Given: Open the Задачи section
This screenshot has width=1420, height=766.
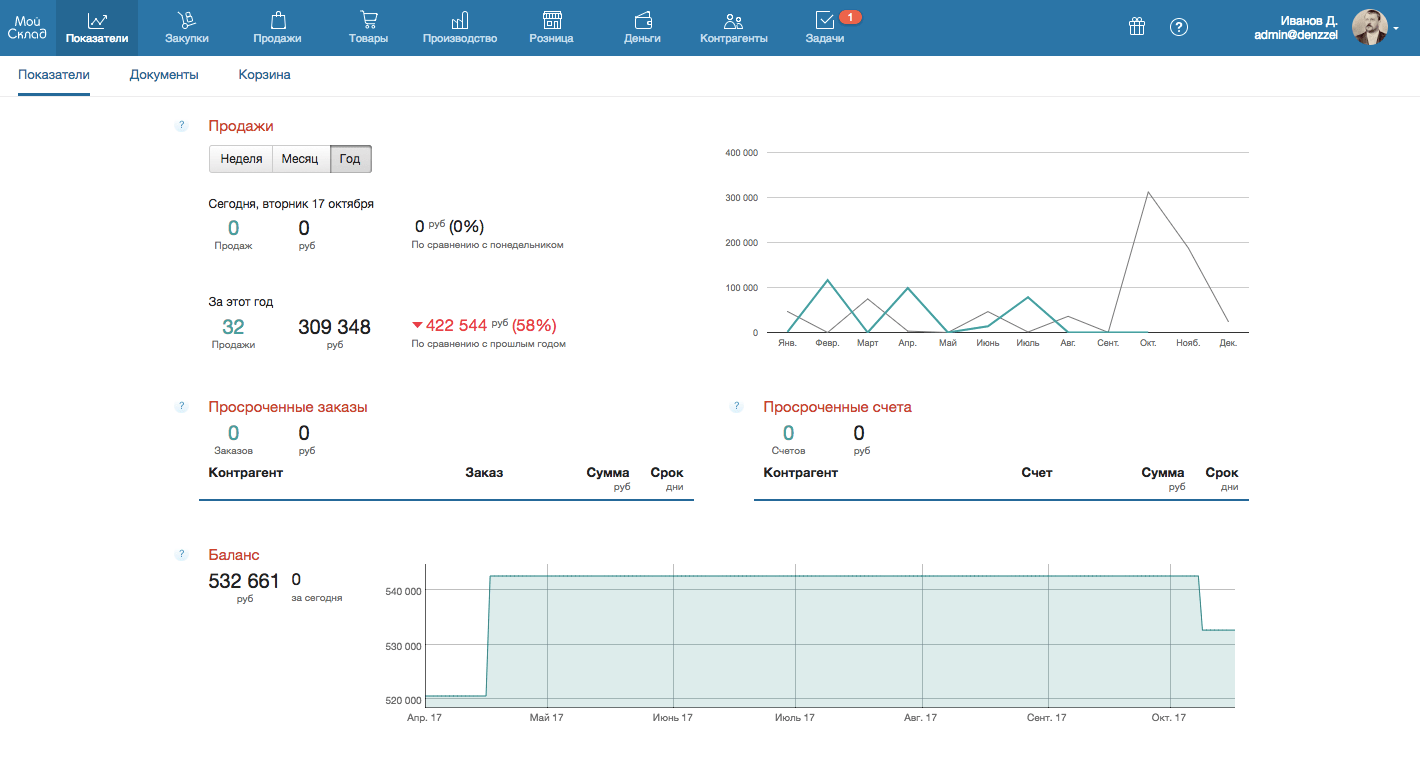Looking at the screenshot, I should tap(825, 28).
